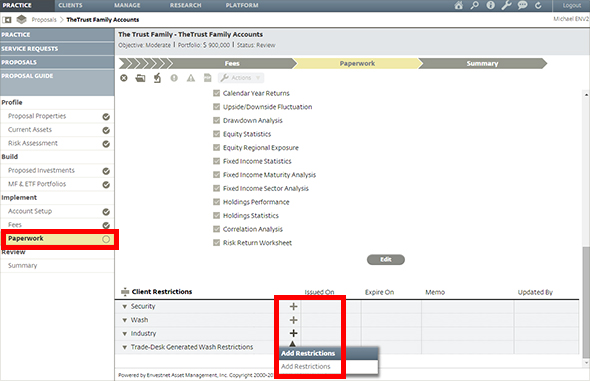Click the document page icon in toolbar

[x=207, y=78]
